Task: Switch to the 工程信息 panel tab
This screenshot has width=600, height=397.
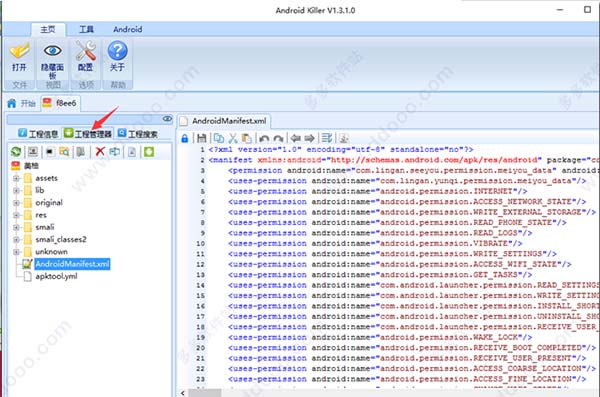Action: (38, 134)
